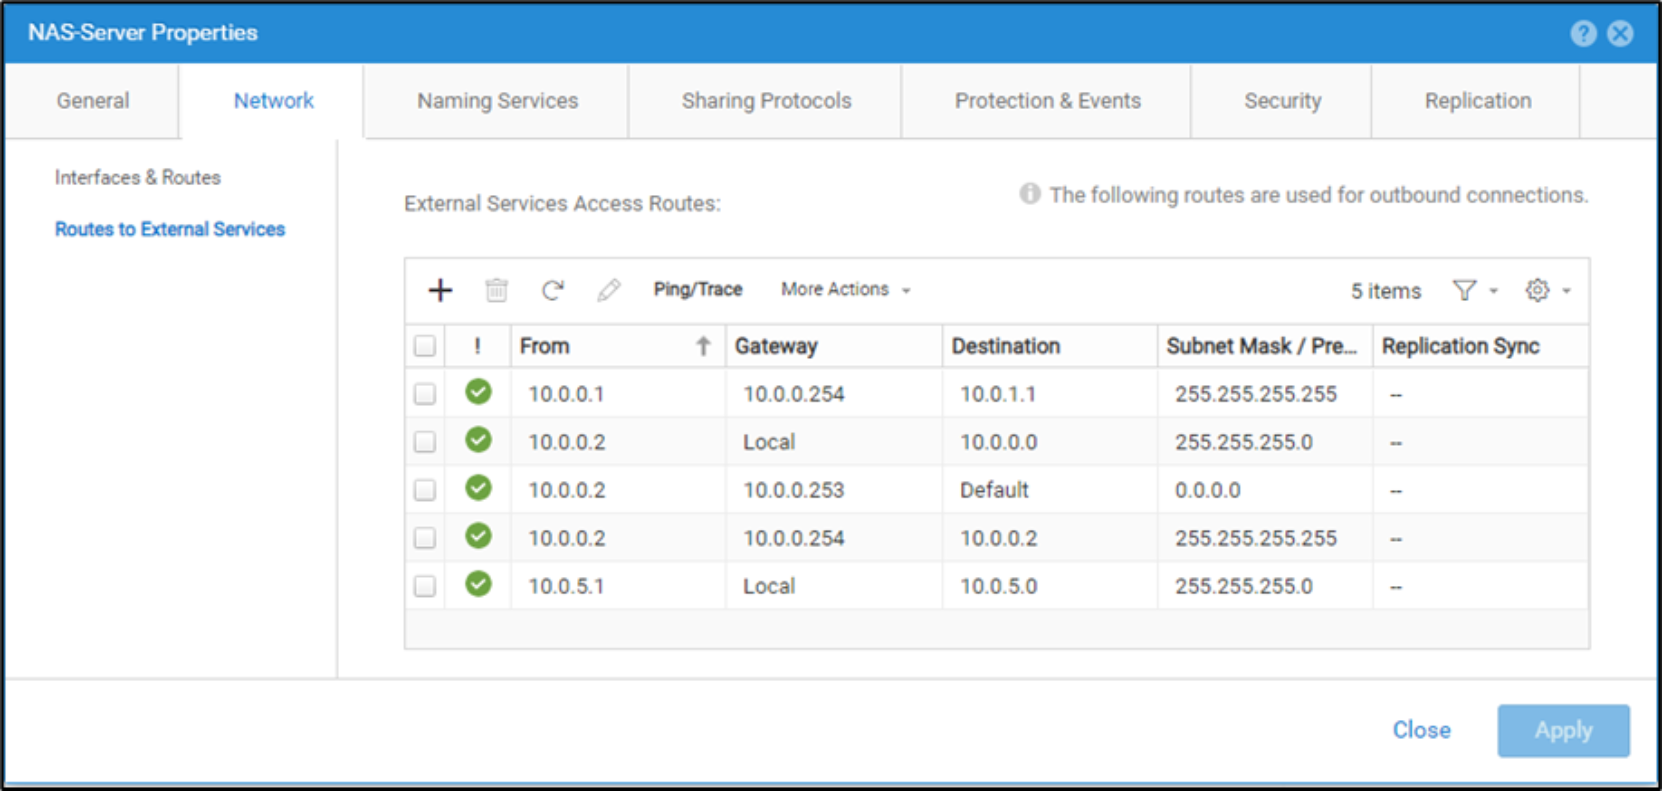
Task: Select the 10.0.5.1 route checkbox
Action: click(425, 586)
